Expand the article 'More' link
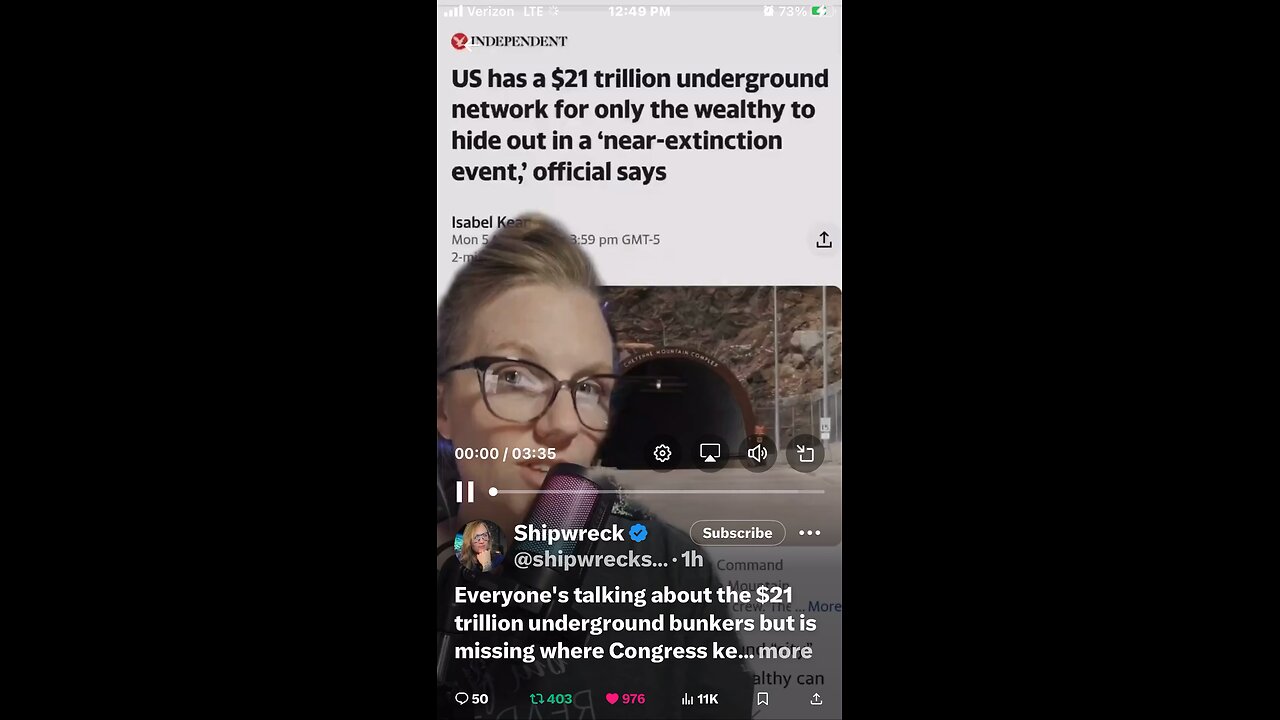 point(824,606)
